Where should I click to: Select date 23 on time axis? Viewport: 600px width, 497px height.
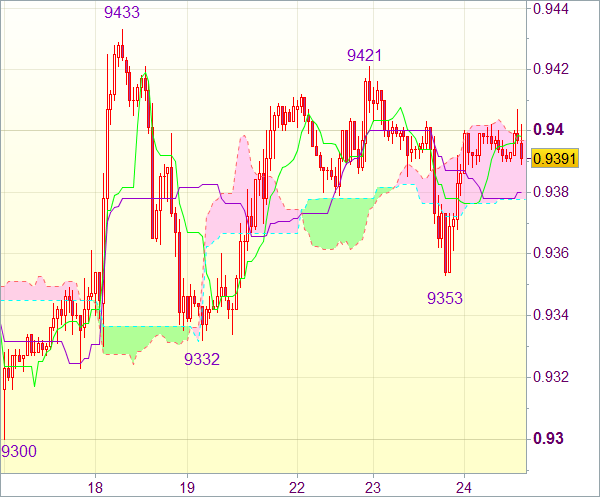click(x=373, y=488)
